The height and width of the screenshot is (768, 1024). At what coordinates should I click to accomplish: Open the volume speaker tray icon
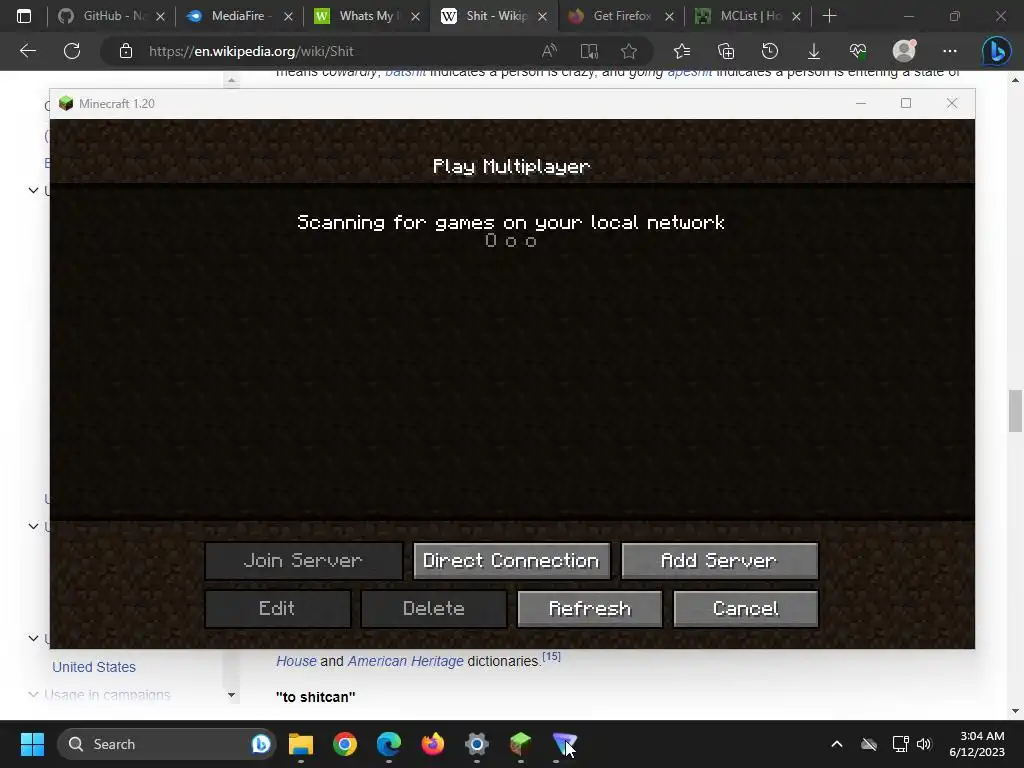coord(923,744)
